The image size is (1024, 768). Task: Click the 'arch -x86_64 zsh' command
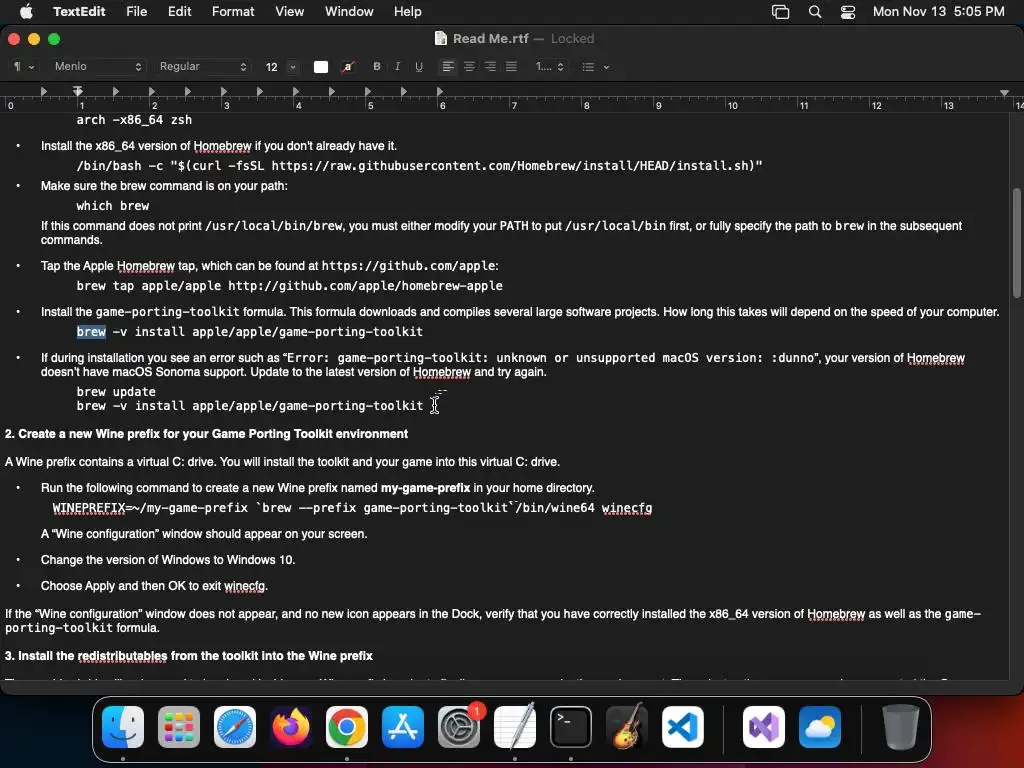click(x=134, y=120)
